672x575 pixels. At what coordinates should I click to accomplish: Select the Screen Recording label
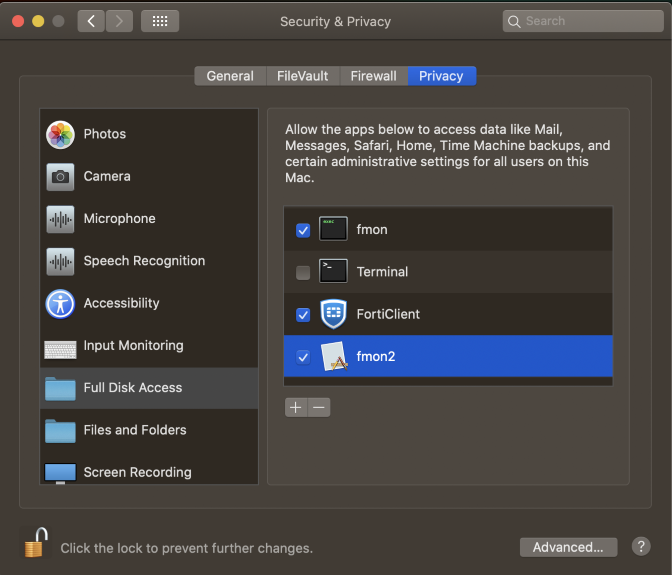click(138, 472)
